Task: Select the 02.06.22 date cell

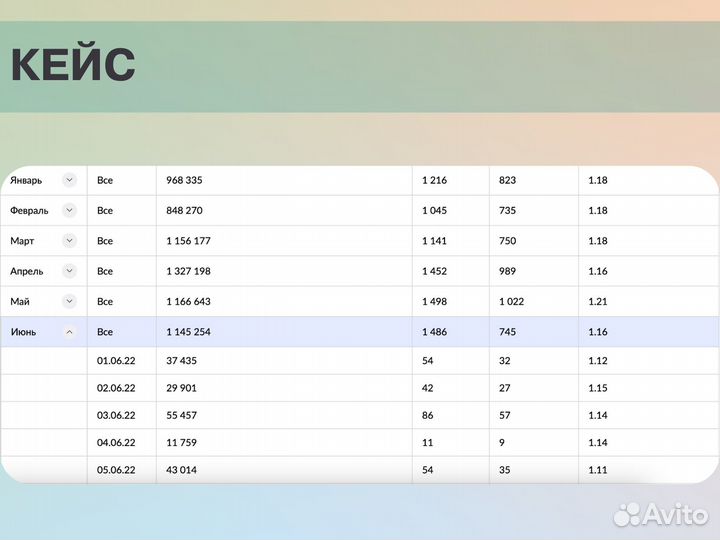Action: coord(116,388)
